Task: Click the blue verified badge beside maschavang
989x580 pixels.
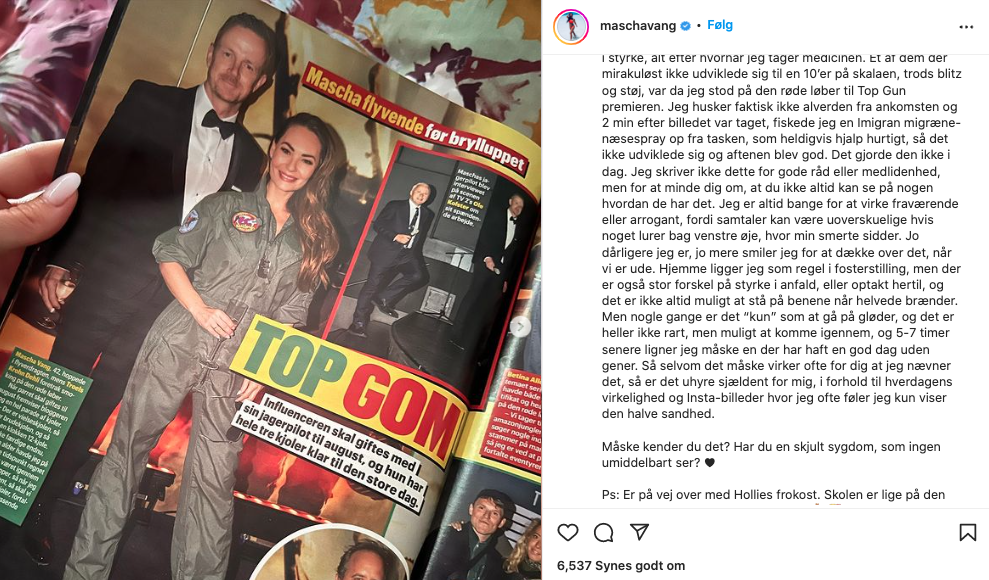Action: (x=686, y=26)
